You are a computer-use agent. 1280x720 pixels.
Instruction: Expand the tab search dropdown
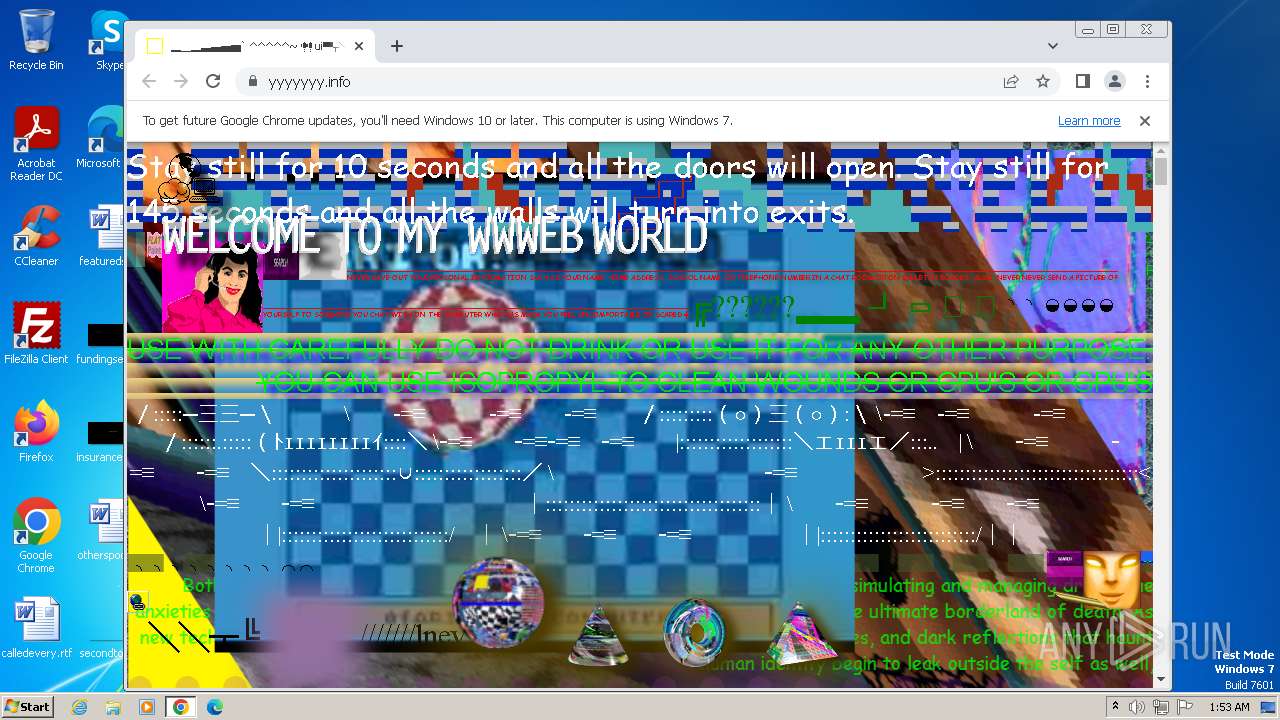(1053, 46)
